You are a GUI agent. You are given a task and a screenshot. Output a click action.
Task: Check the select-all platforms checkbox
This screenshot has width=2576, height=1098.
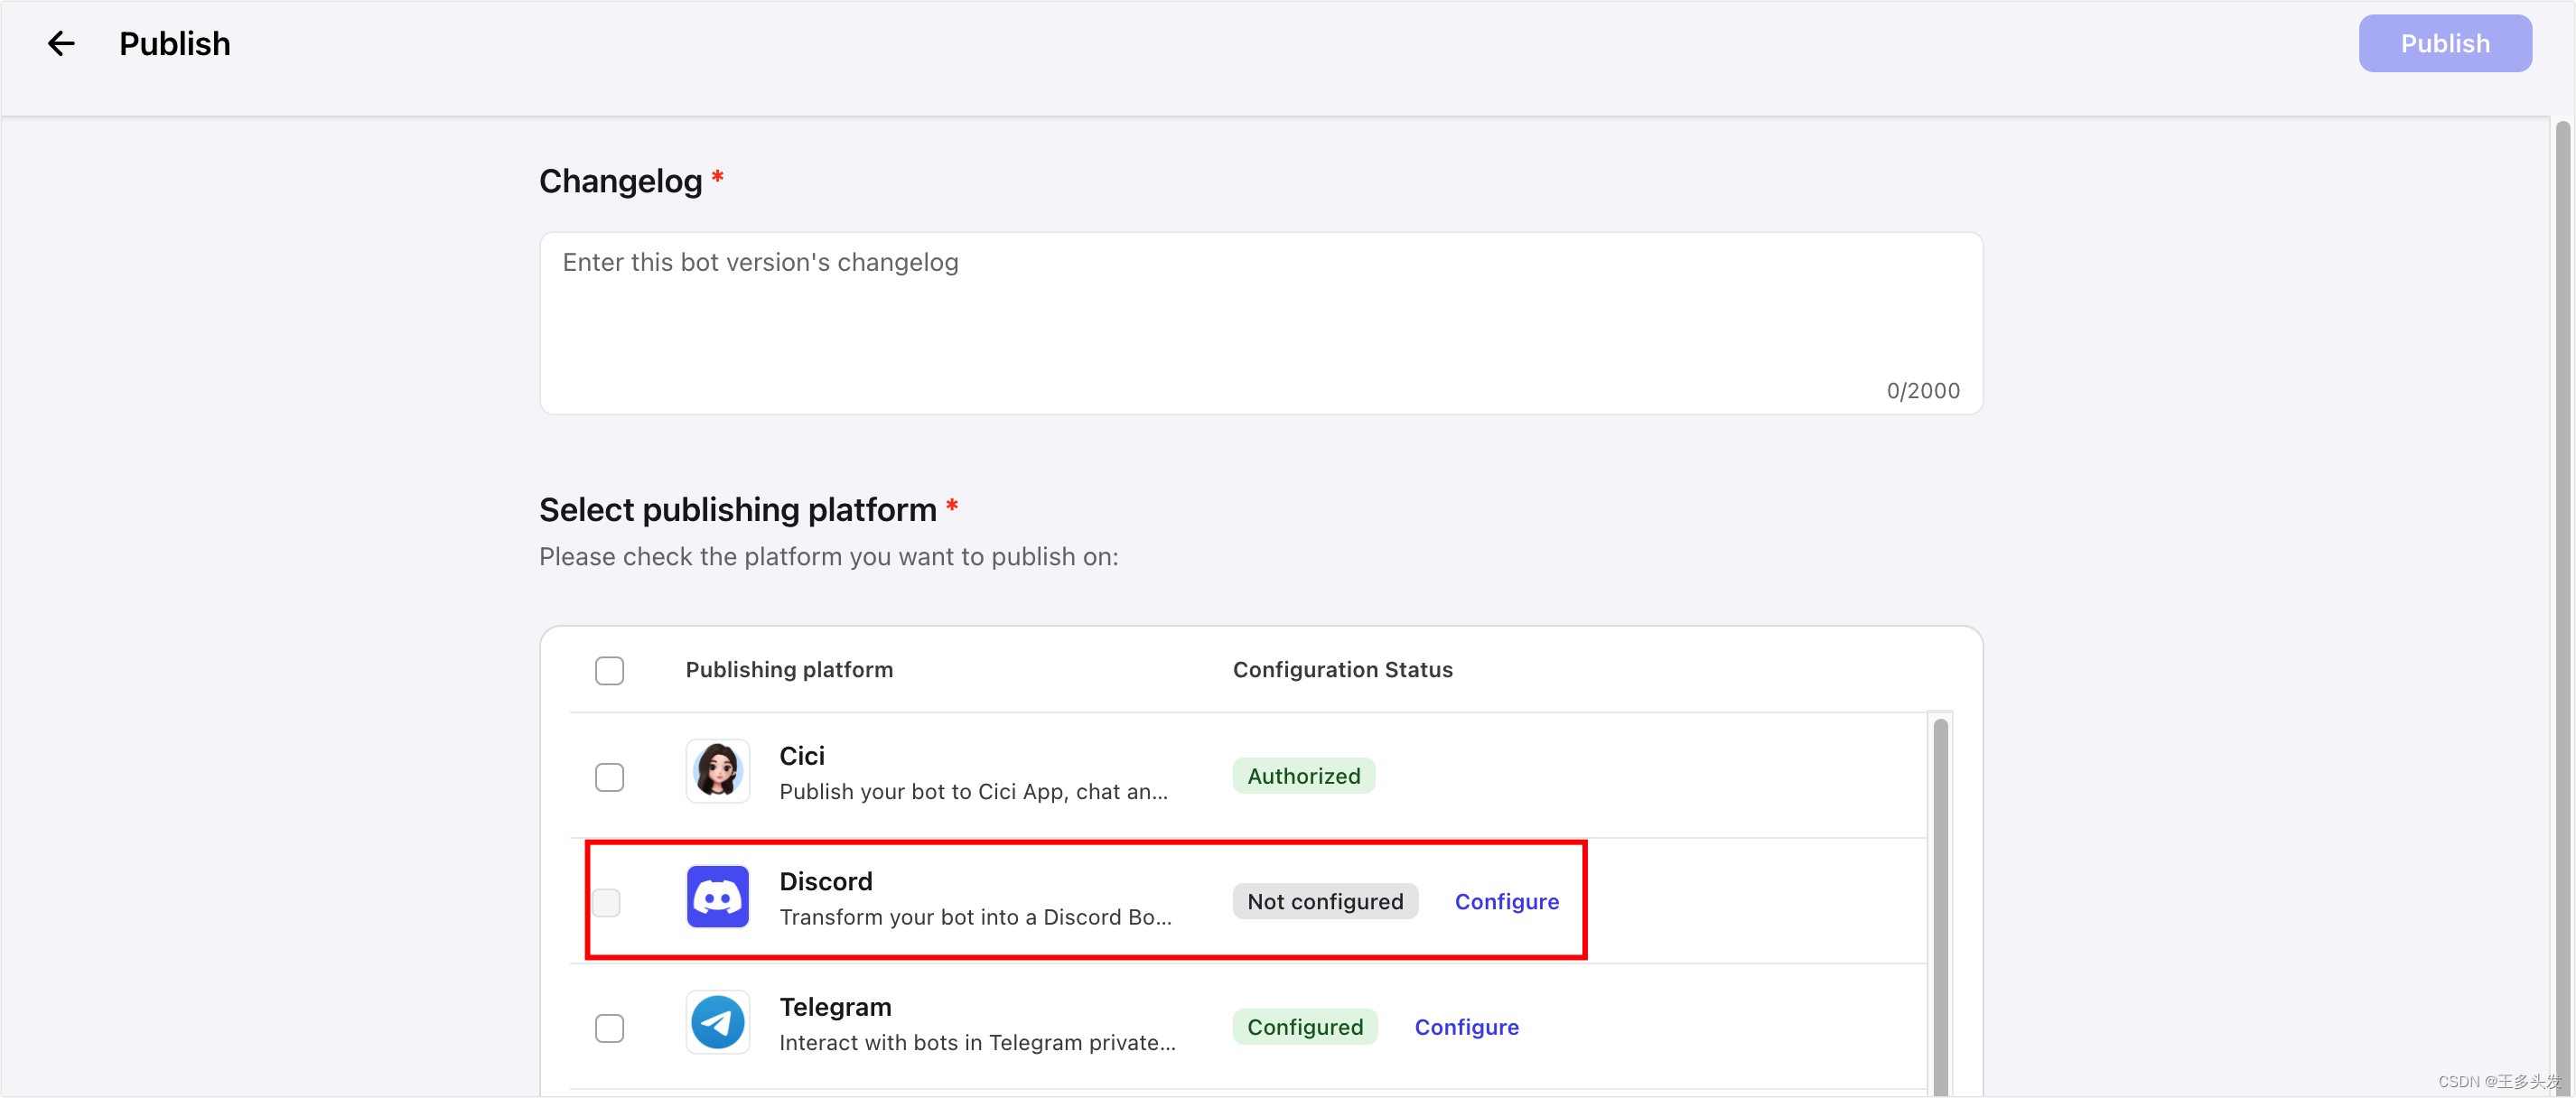pyautogui.click(x=609, y=670)
